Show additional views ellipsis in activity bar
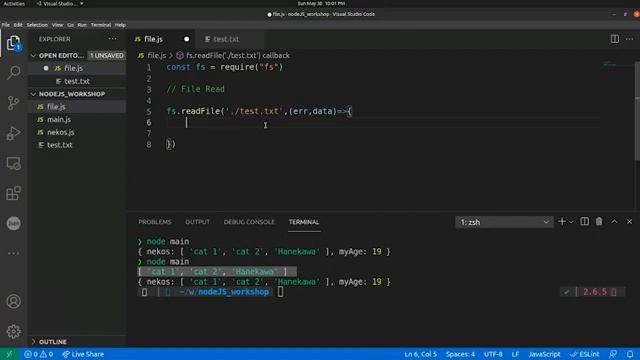Image resolution: width=640 pixels, height=360 pixels. pos(13,253)
